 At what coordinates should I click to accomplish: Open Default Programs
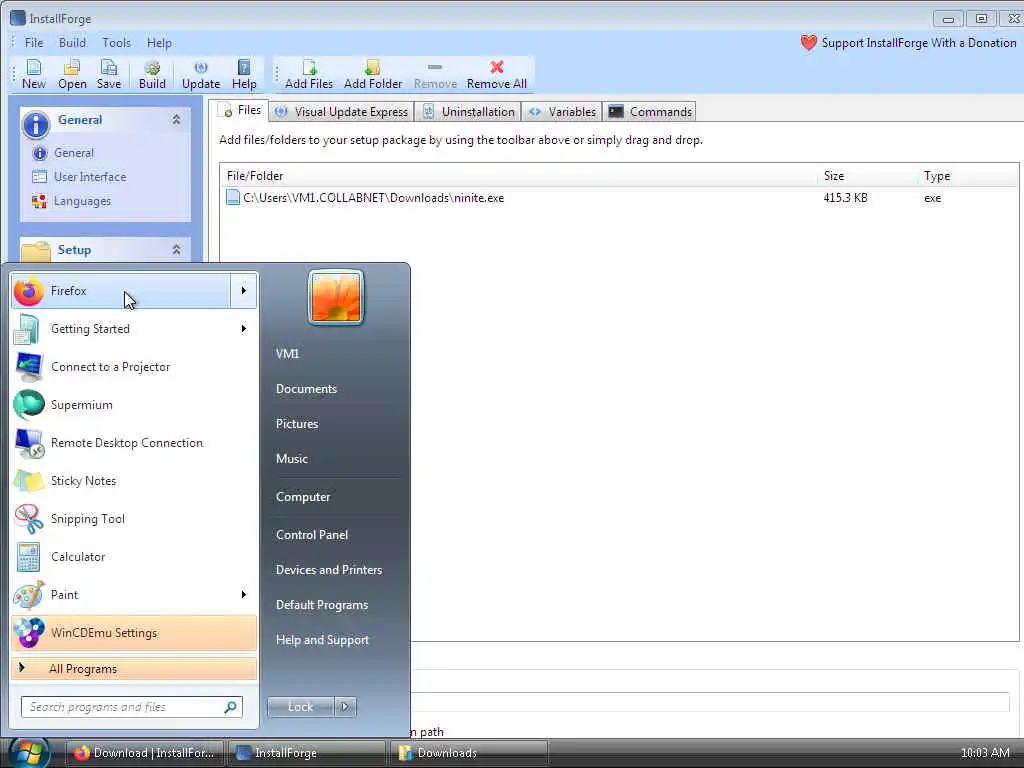pos(322,605)
